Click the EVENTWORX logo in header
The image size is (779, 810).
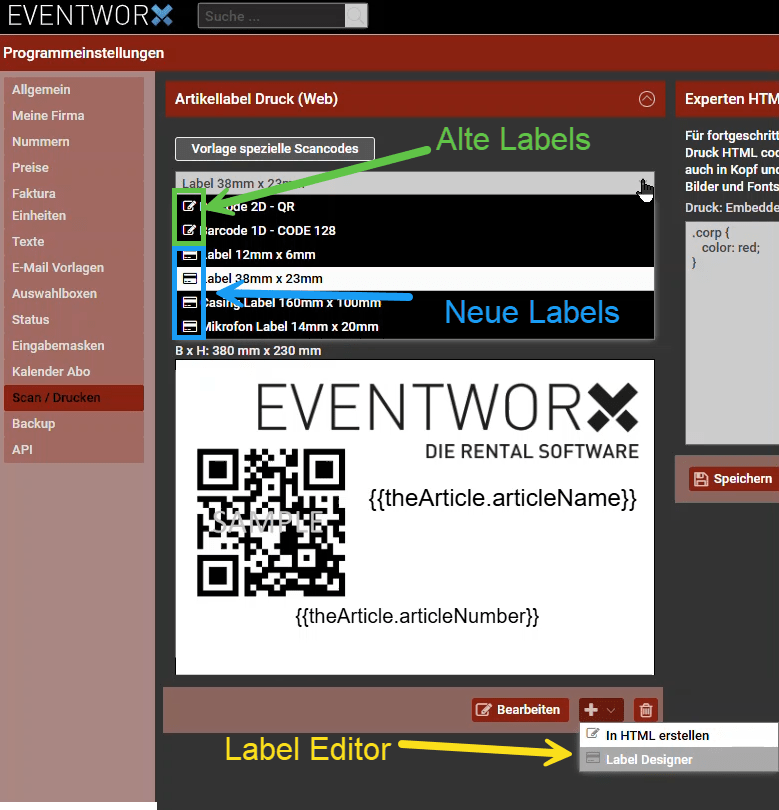pyautogui.click(x=91, y=16)
